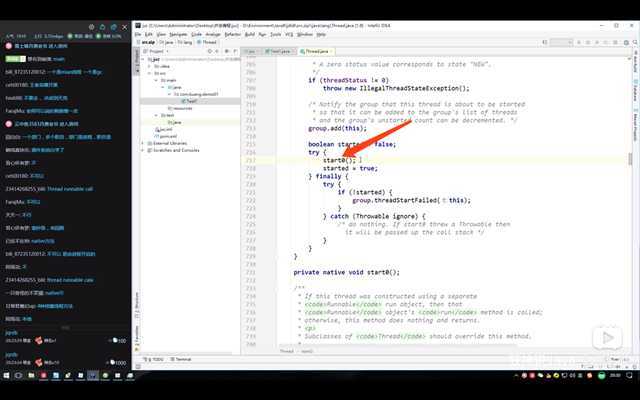
Task: Expand Scratches and Consoles
Action: click(x=143, y=150)
